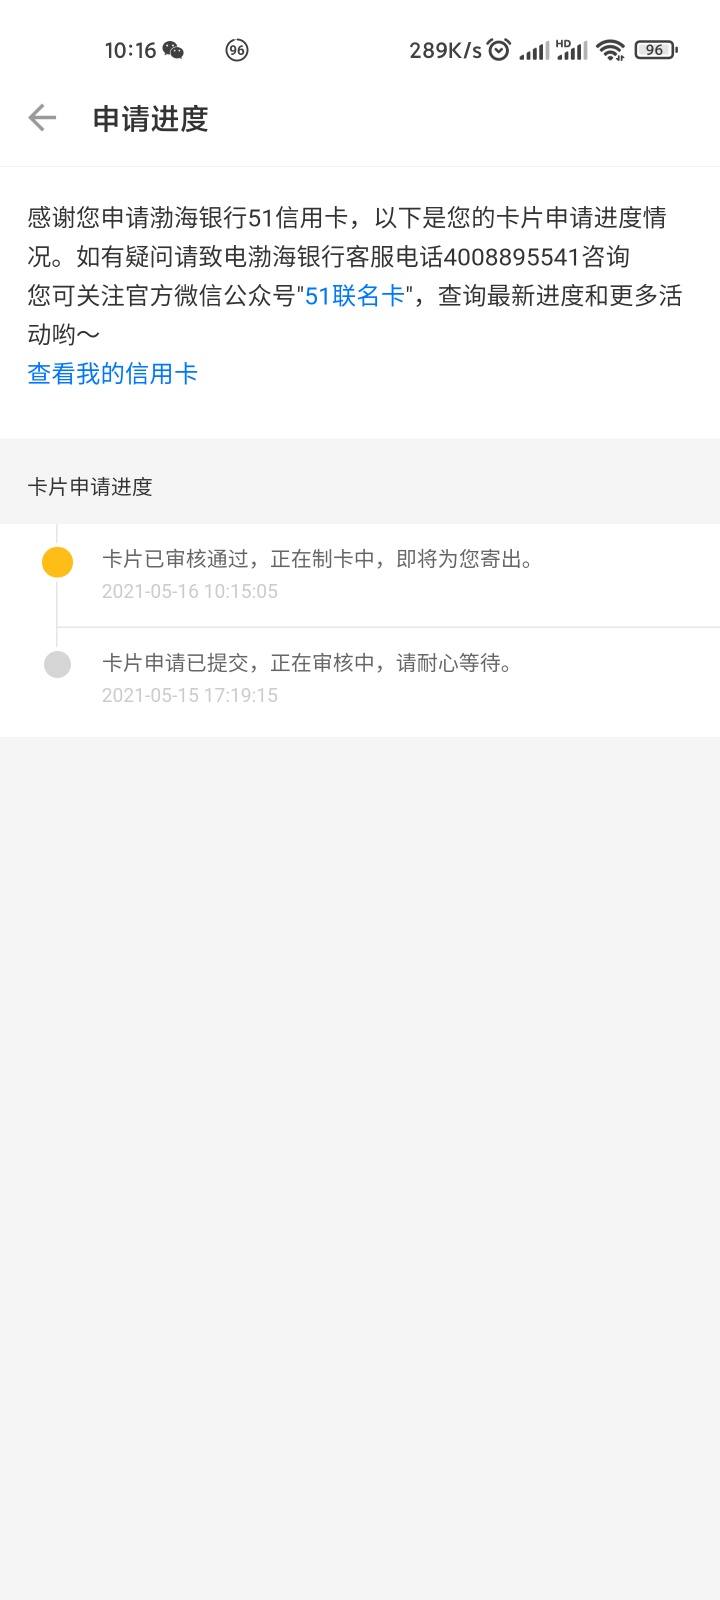Tap the battery indicator showing 96
The image size is (720, 1600).
pyautogui.click(x=656, y=49)
